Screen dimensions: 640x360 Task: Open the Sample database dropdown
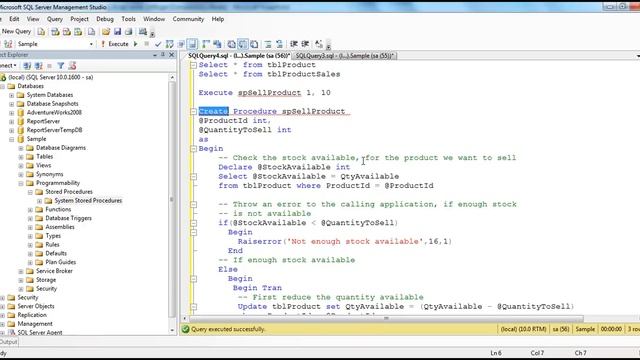pos(91,44)
